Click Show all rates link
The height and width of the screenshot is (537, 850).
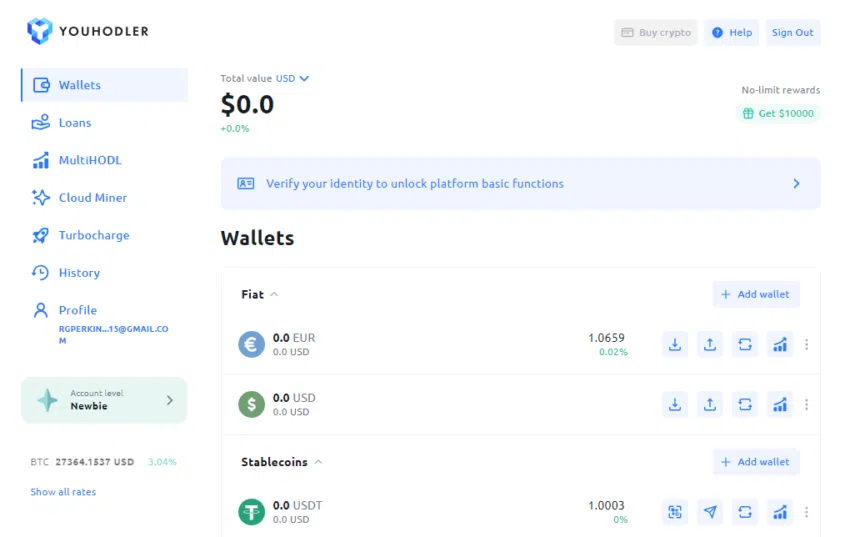[x=63, y=491]
